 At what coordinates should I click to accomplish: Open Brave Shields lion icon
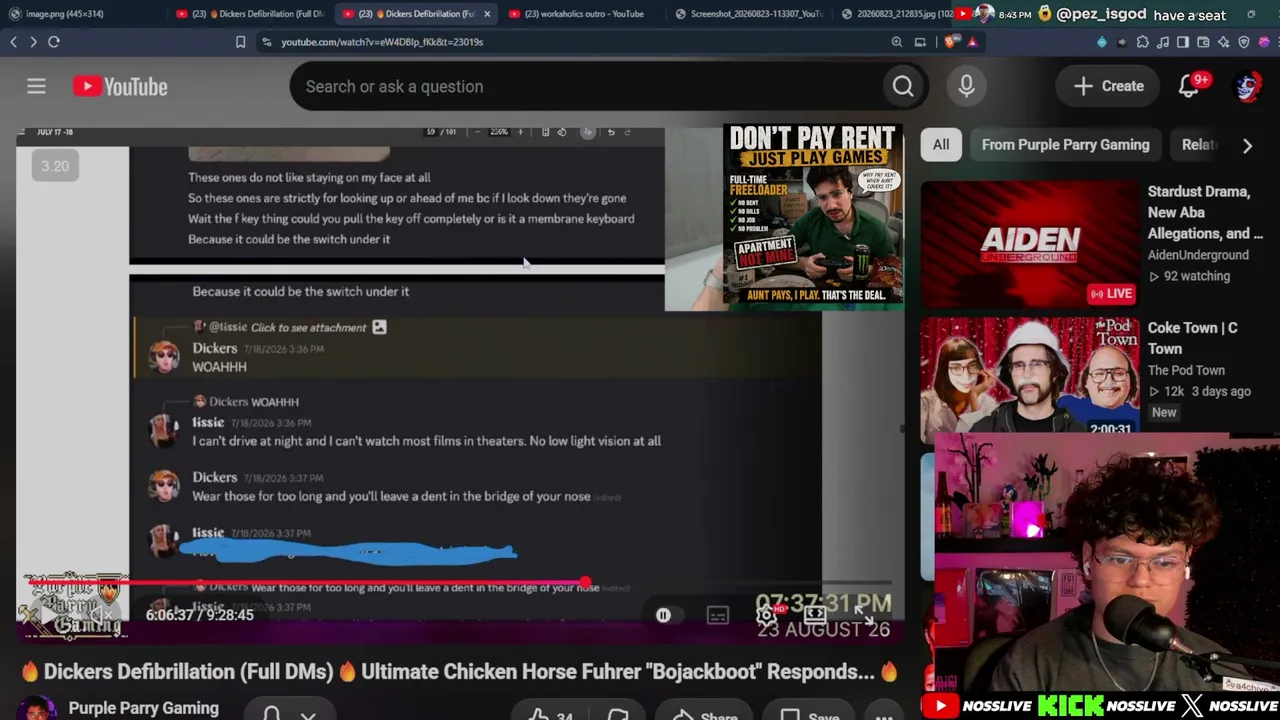tap(949, 42)
